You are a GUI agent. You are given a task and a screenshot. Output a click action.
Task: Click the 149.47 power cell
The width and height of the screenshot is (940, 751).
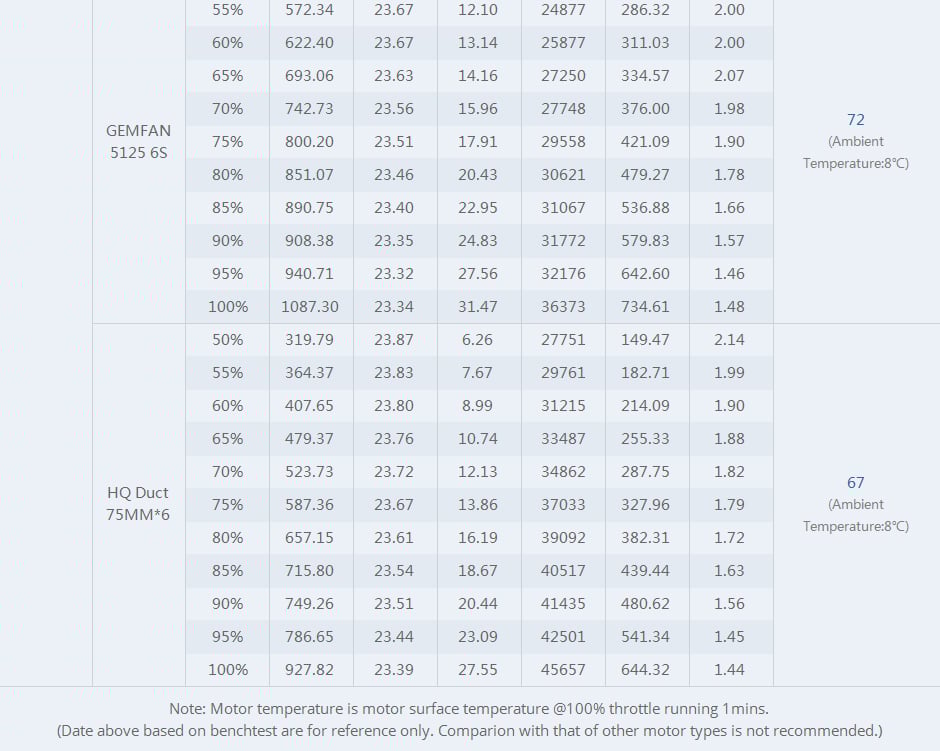[x=647, y=340]
